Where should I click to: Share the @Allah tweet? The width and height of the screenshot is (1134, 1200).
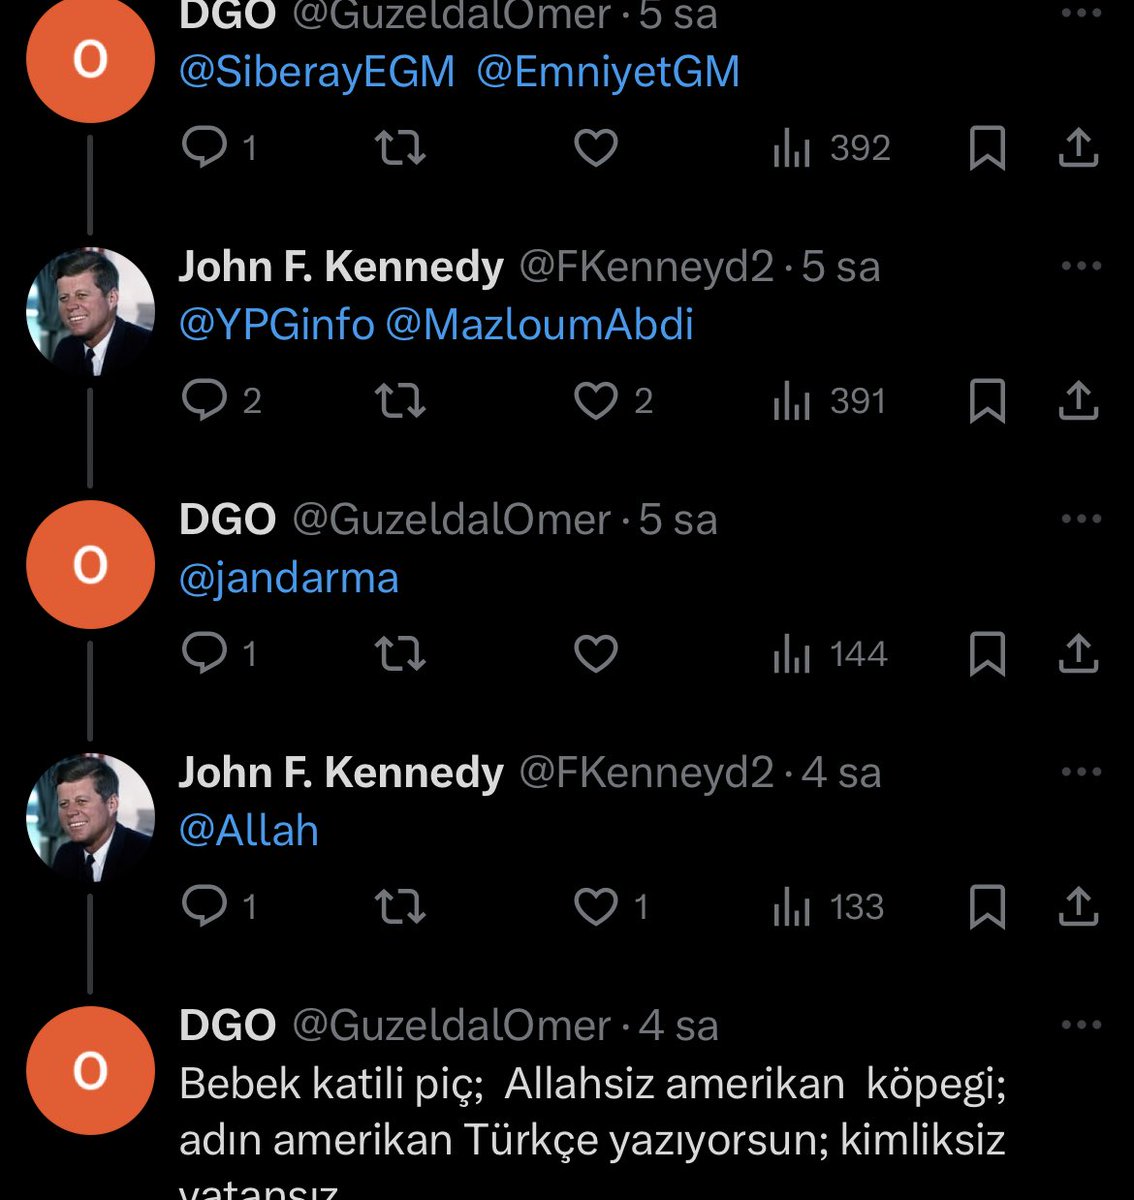1078,906
